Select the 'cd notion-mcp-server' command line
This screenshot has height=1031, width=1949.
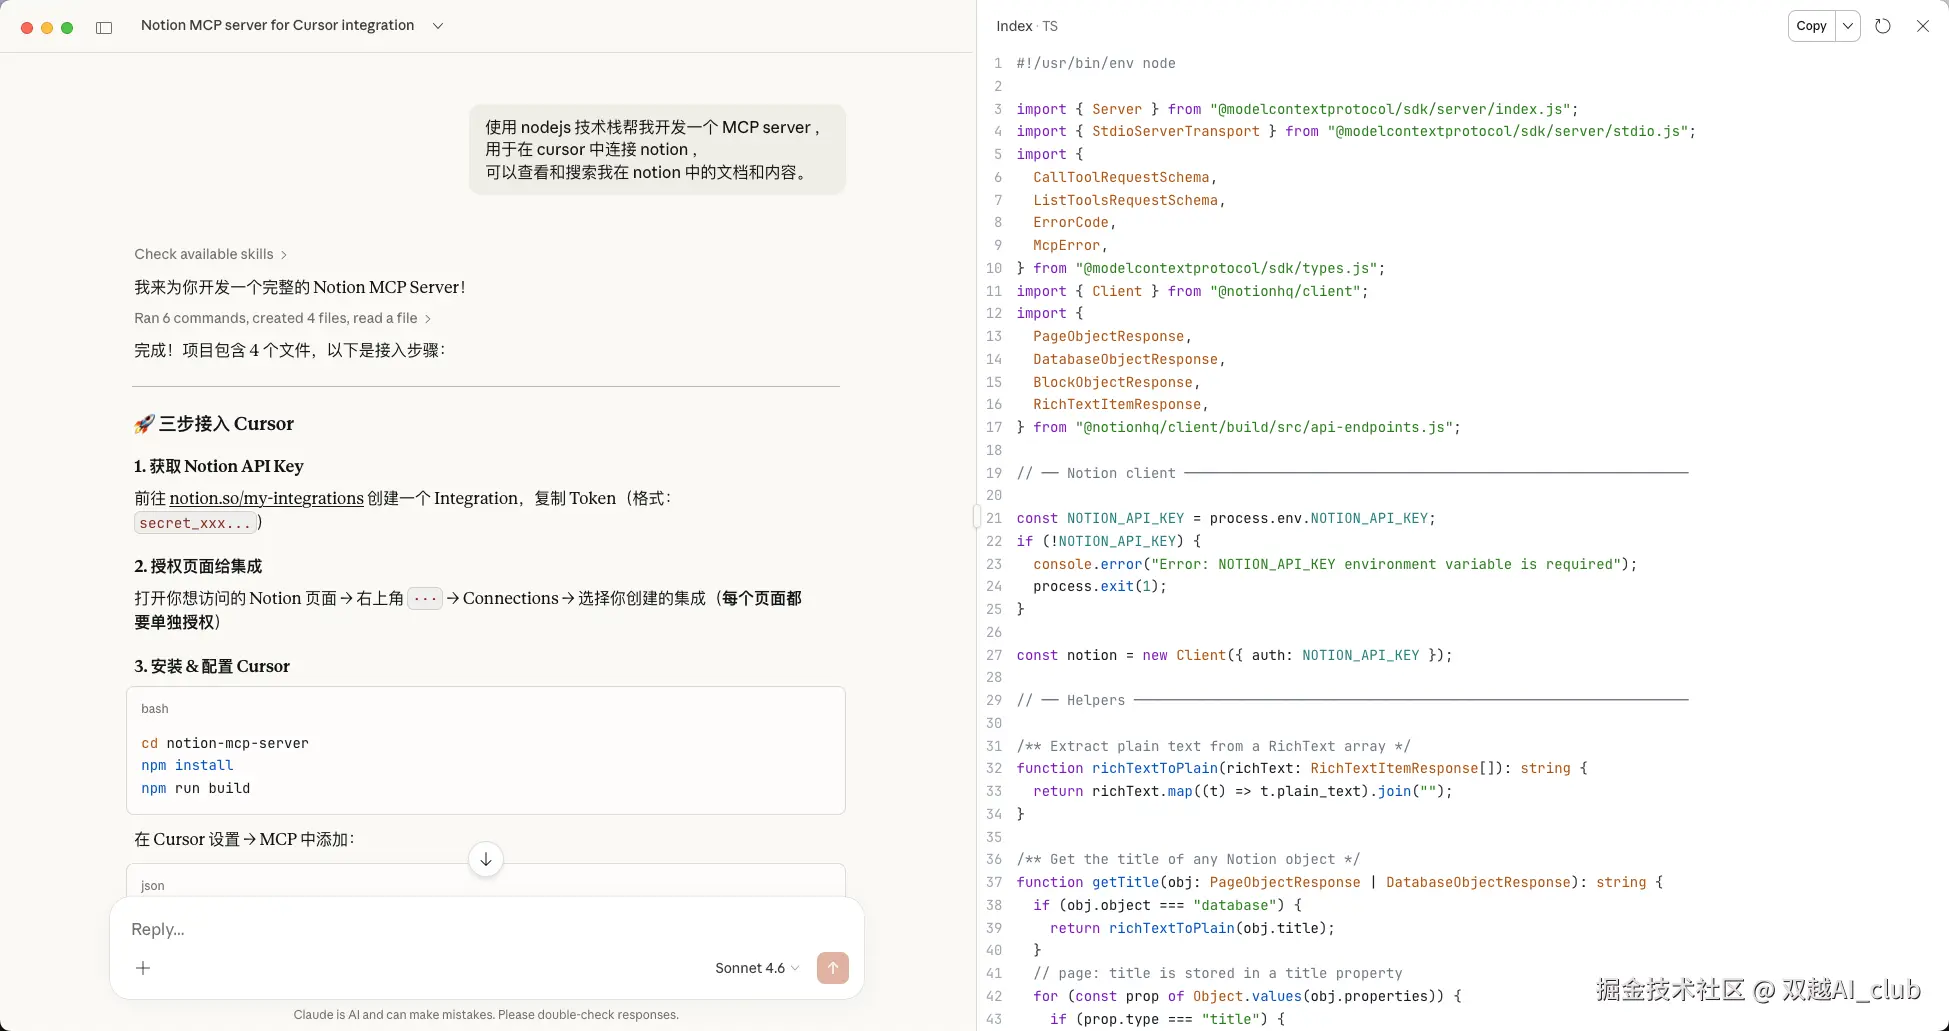(x=225, y=743)
